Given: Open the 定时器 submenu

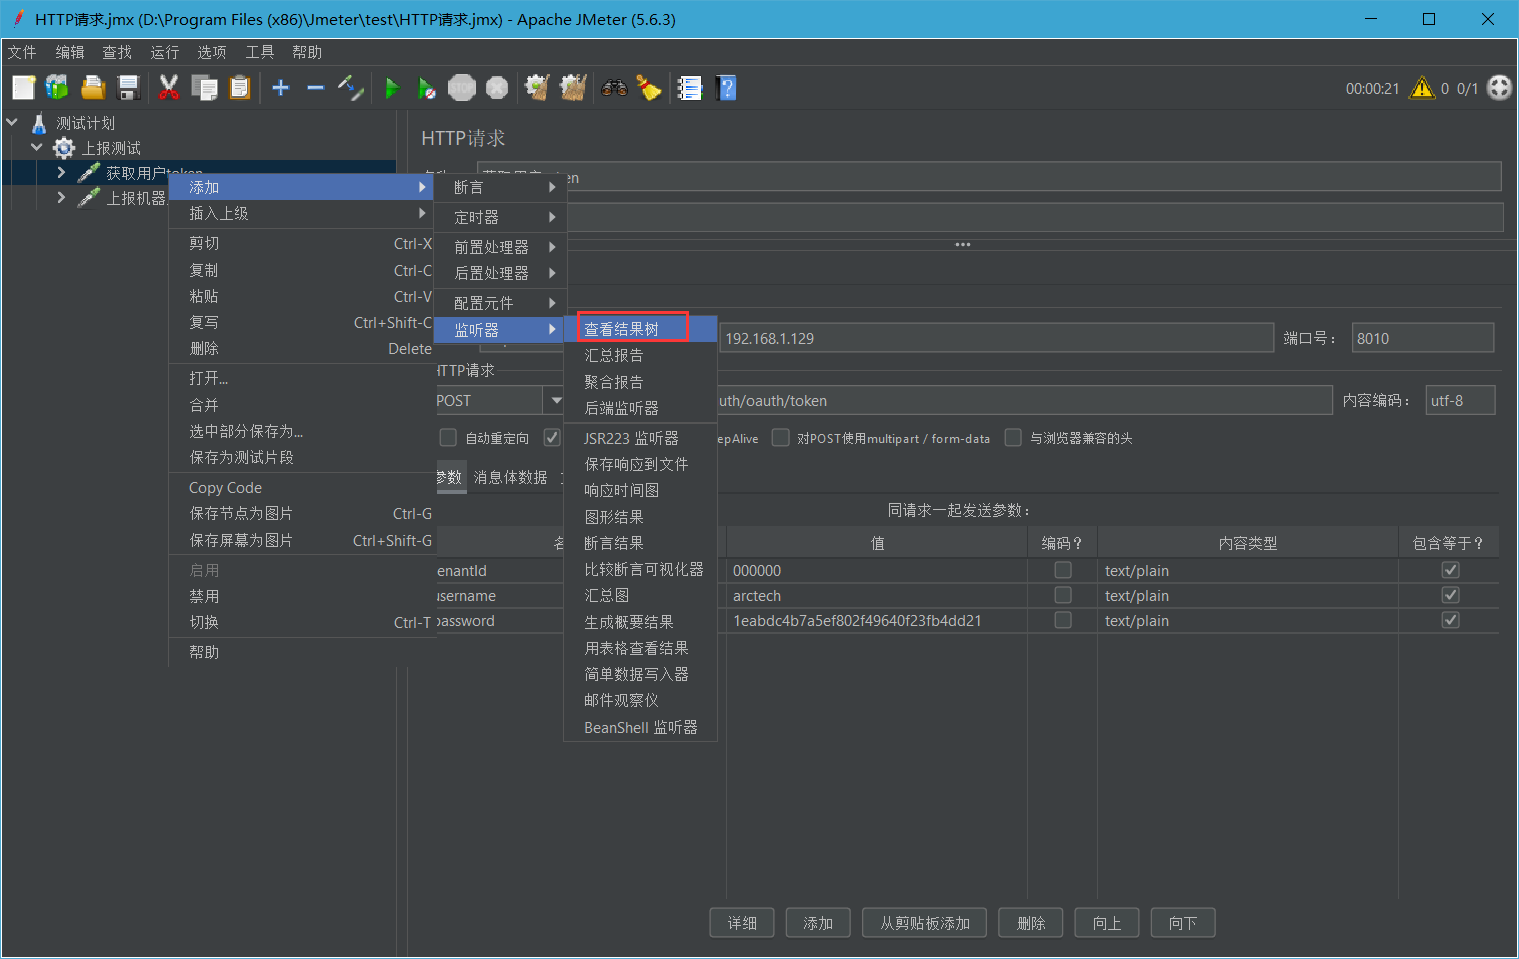Looking at the screenshot, I should (x=500, y=217).
